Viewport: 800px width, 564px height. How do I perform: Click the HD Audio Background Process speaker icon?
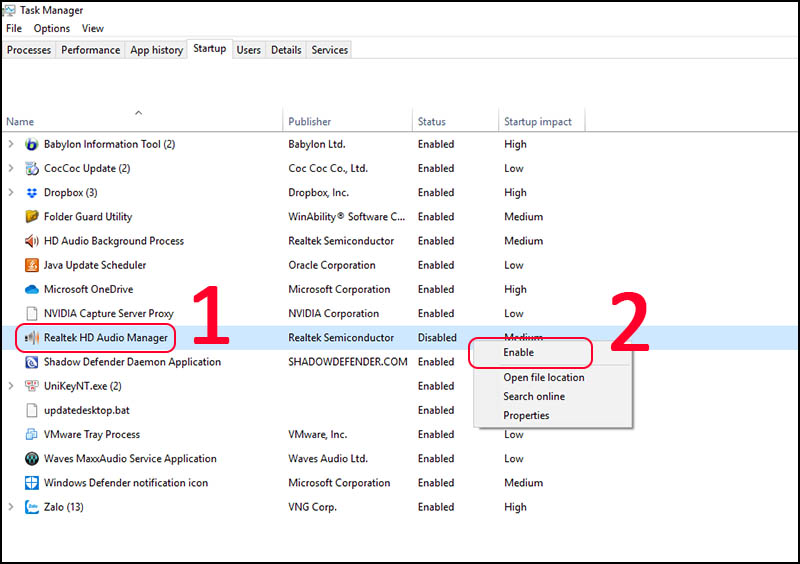coord(32,241)
